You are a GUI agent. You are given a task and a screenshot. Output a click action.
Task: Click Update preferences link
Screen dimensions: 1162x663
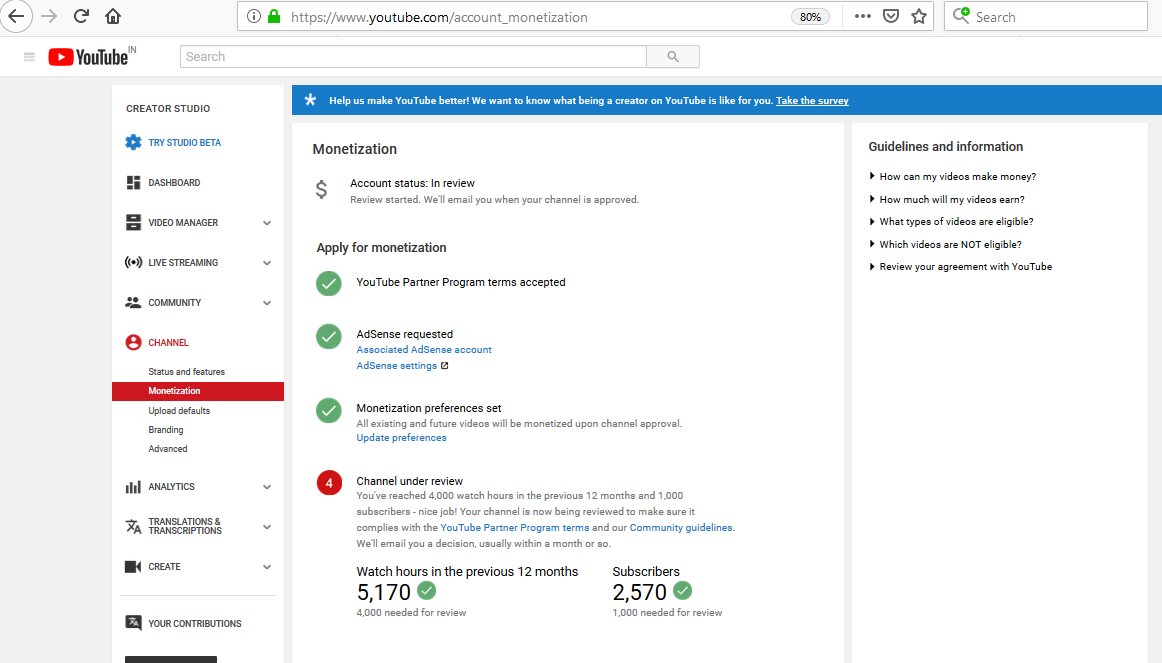[401, 438]
